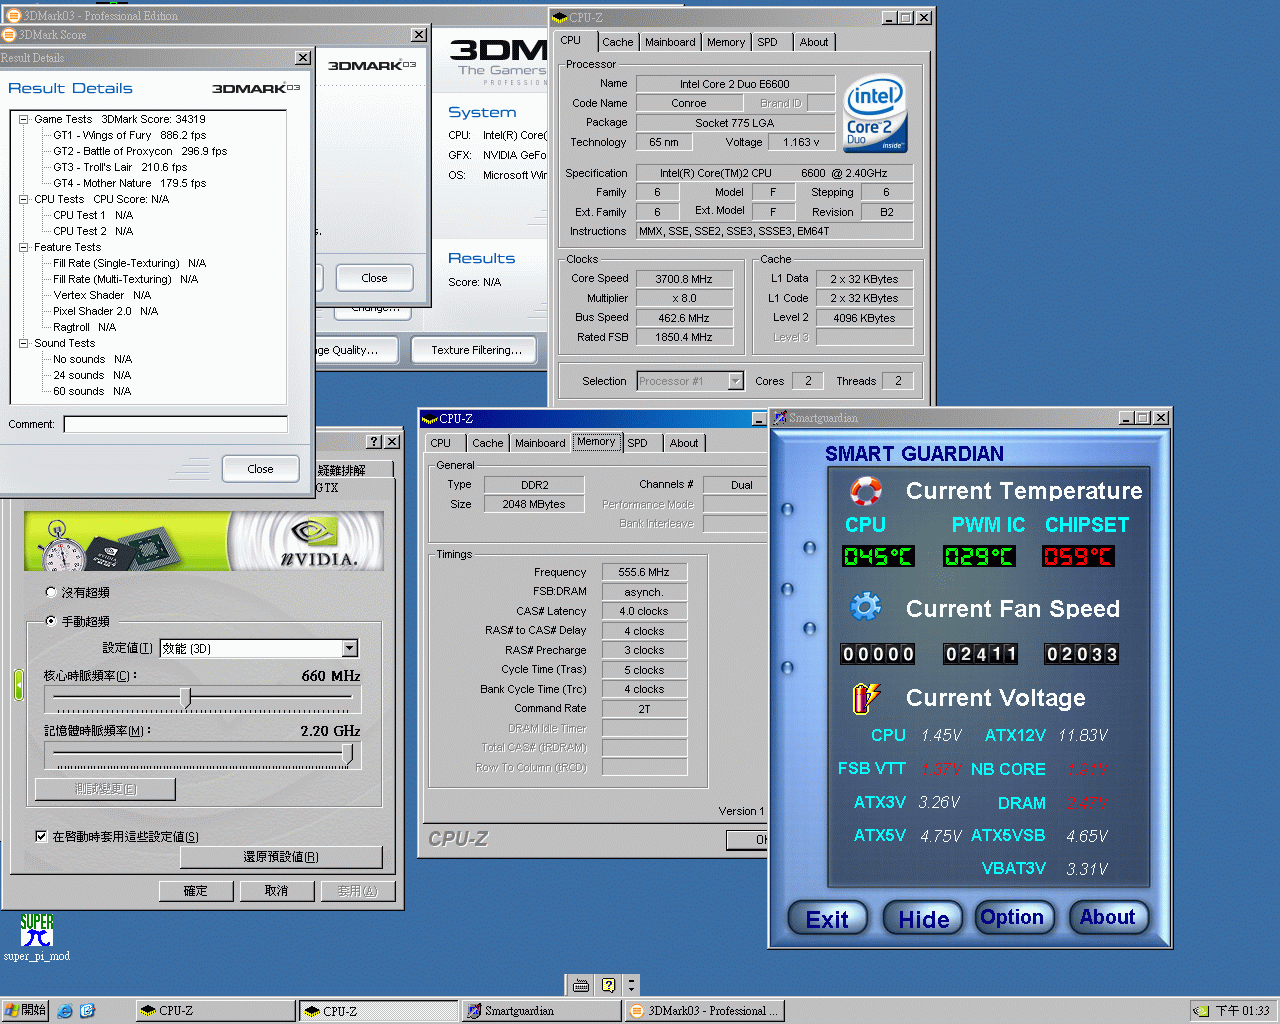This screenshot has height=1024, width=1280.
Task: Click the green NVIDIA side tab handle
Action: [x=18, y=685]
